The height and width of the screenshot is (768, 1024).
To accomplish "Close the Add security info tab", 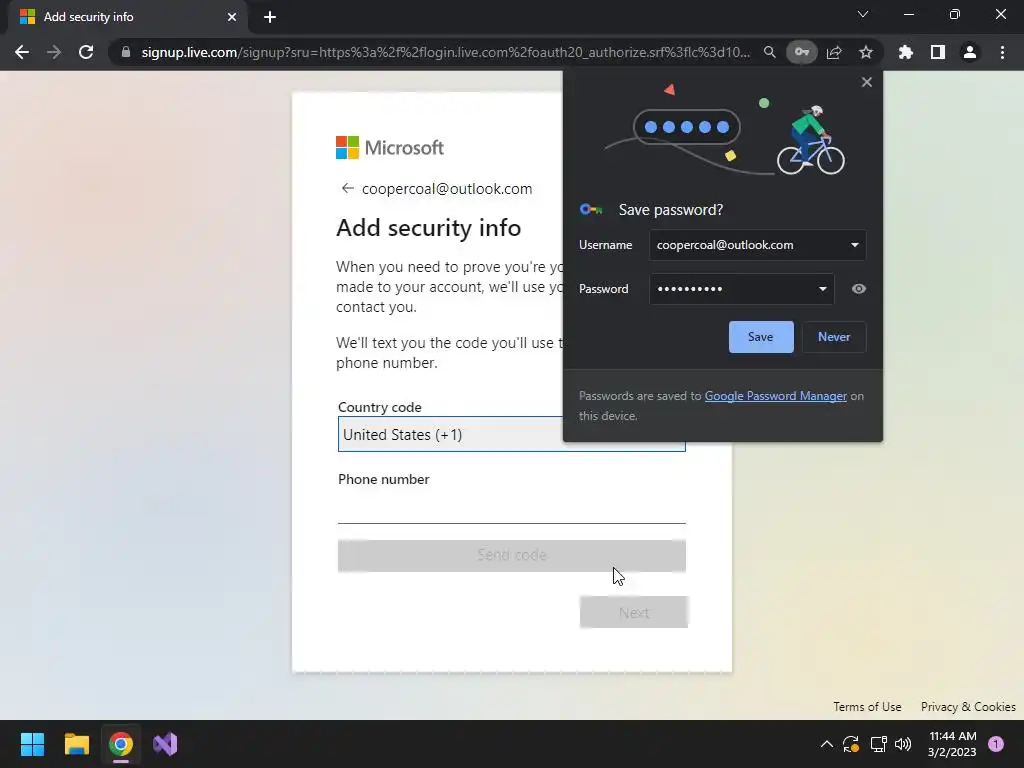I will point(232,17).
